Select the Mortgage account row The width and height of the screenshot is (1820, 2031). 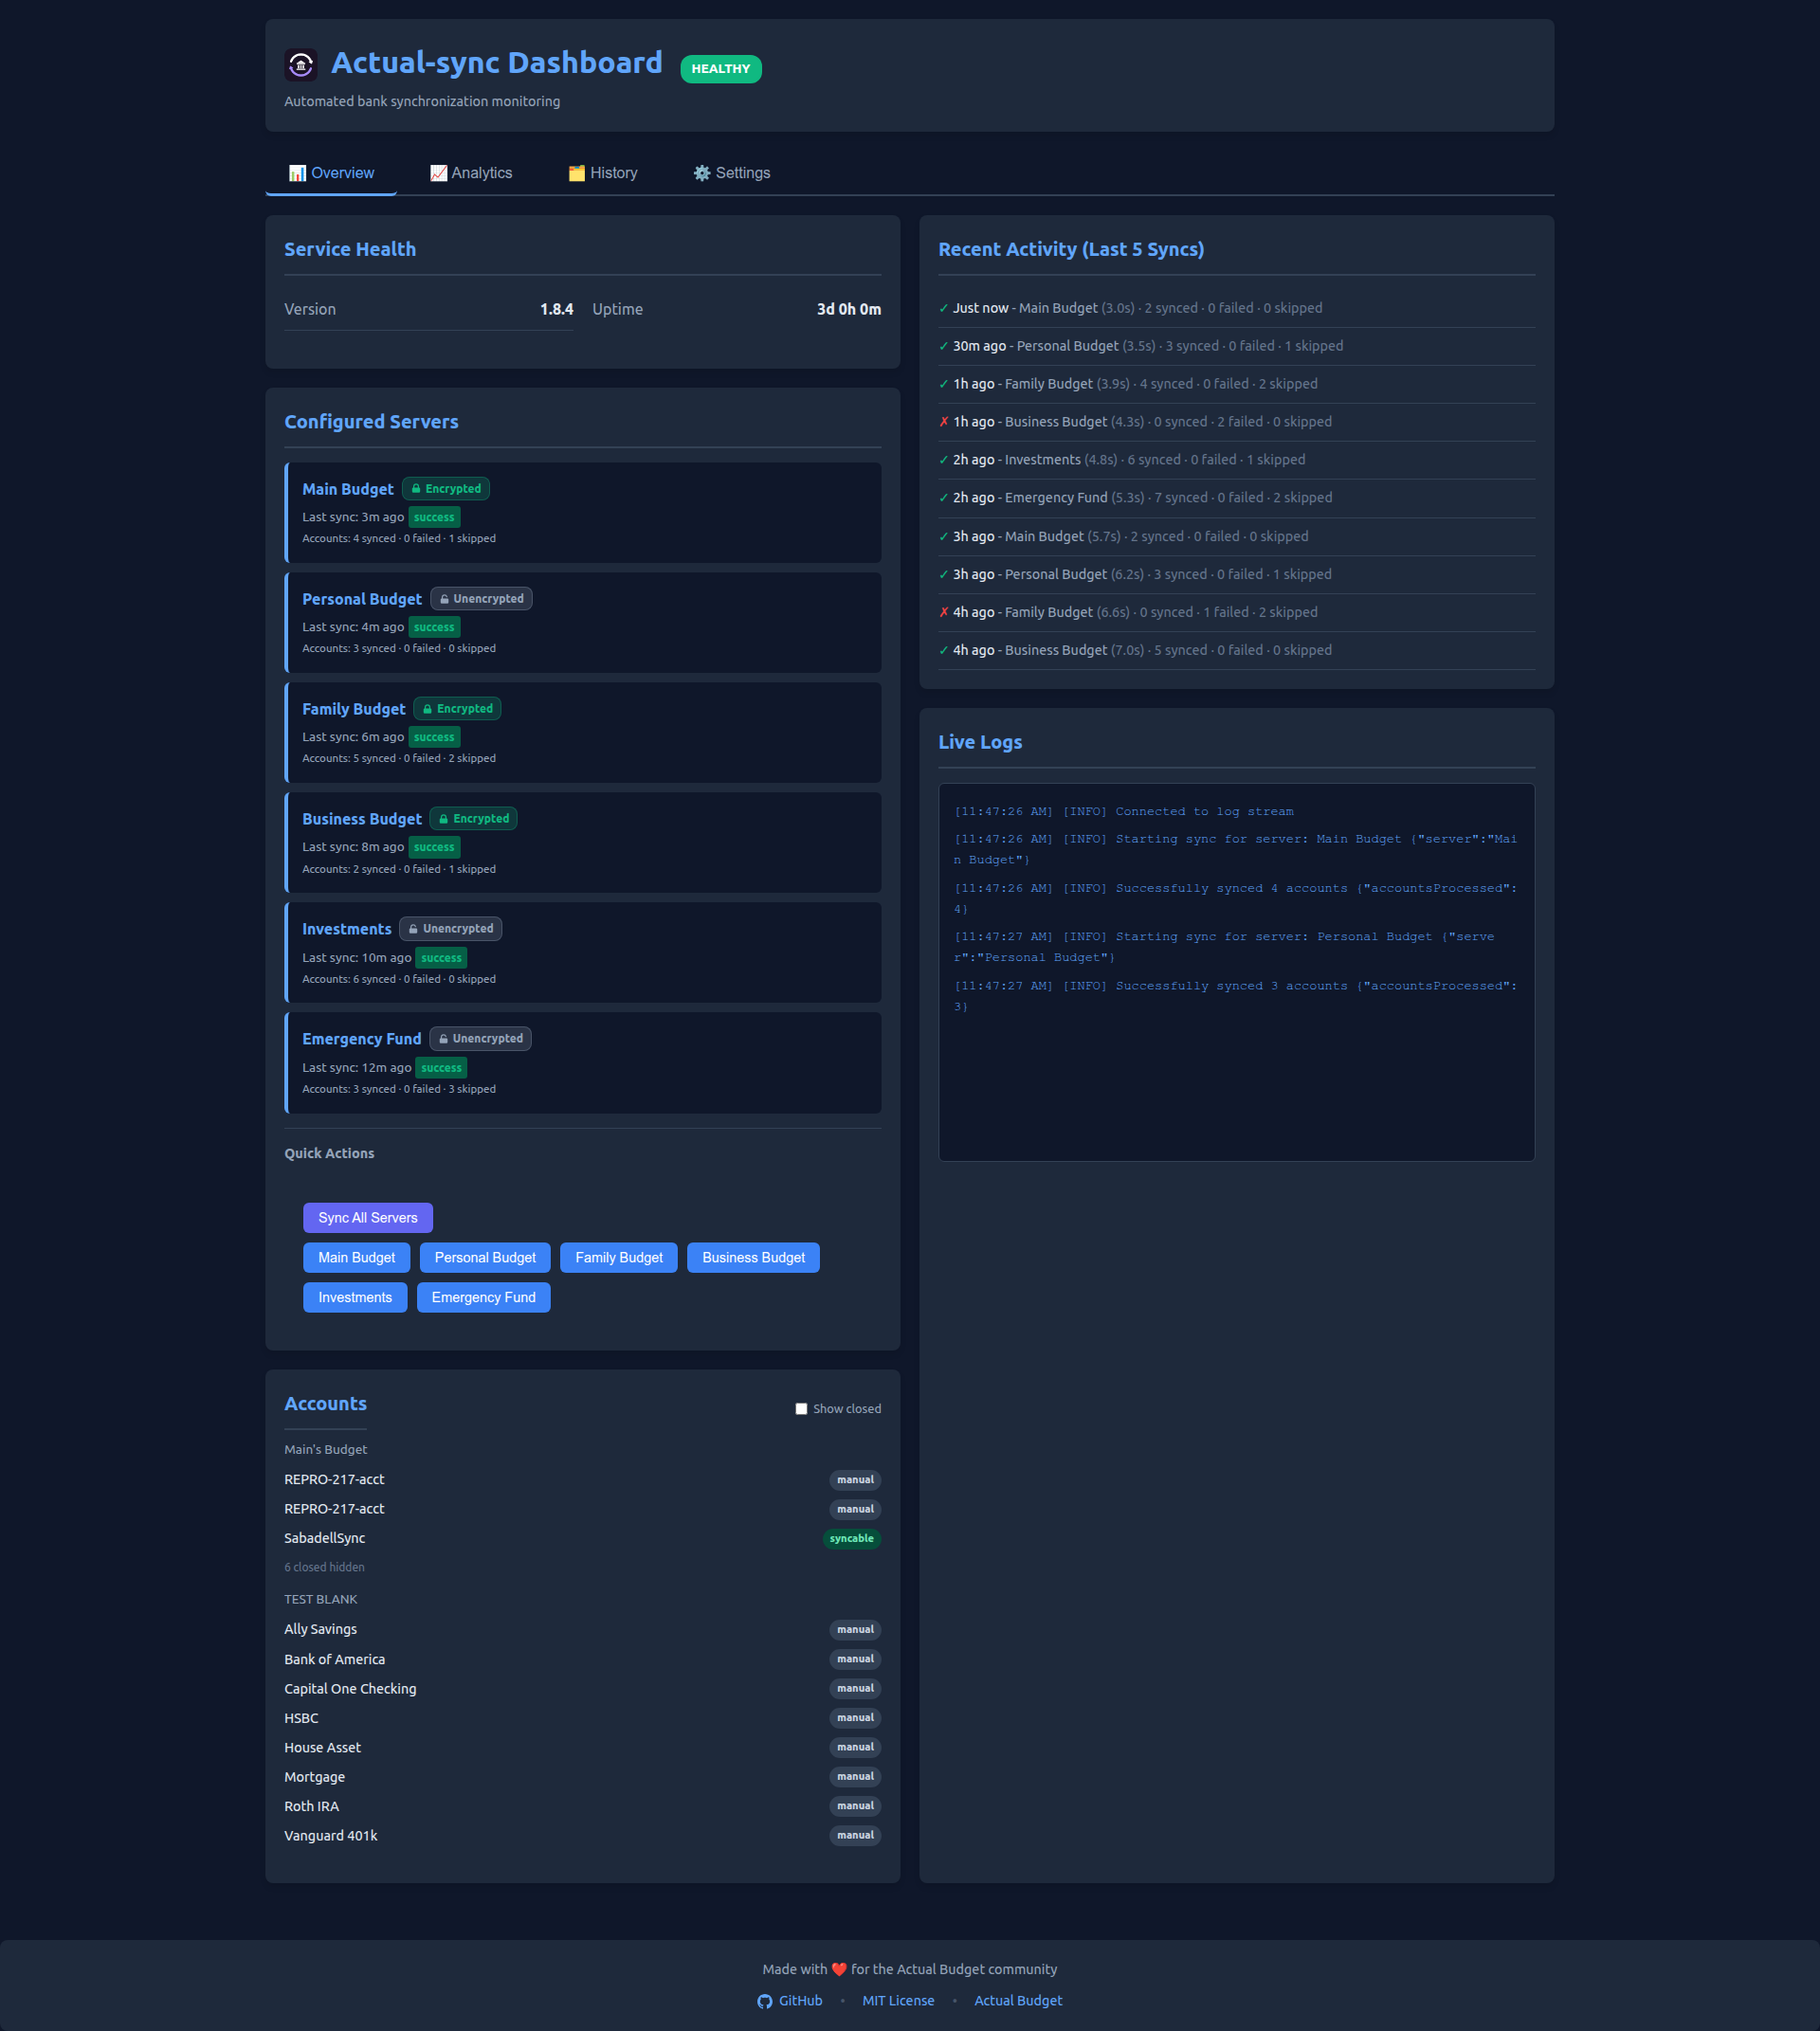point(583,1777)
